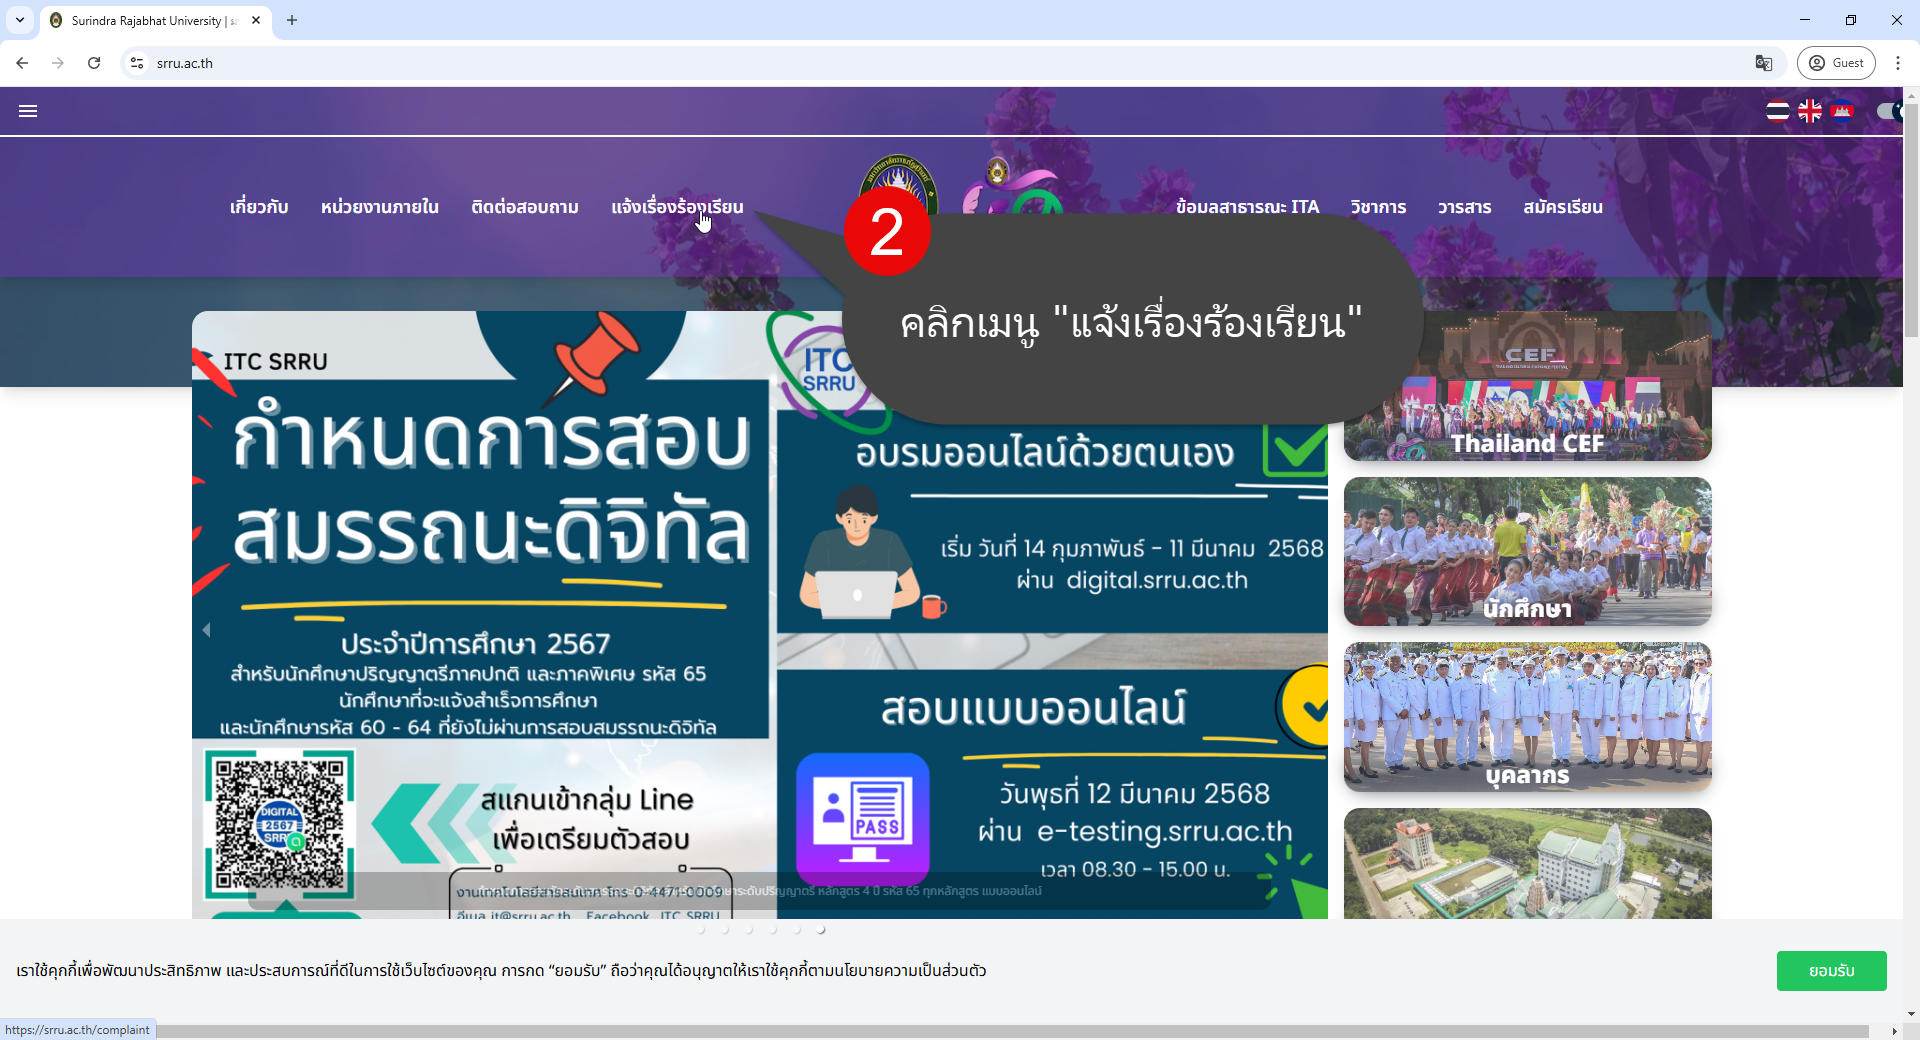Open Chrome's three-dot menu

(x=1898, y=63)
